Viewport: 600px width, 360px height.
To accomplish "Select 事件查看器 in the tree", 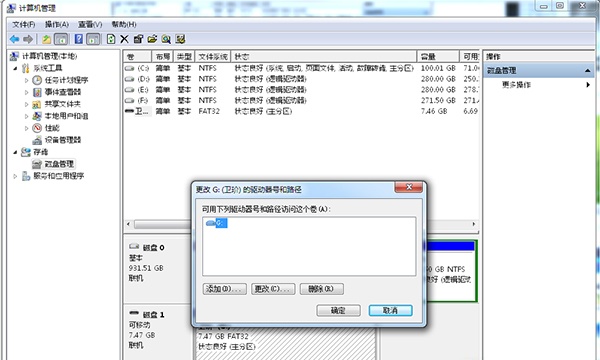I will click(x=63, y=92).
